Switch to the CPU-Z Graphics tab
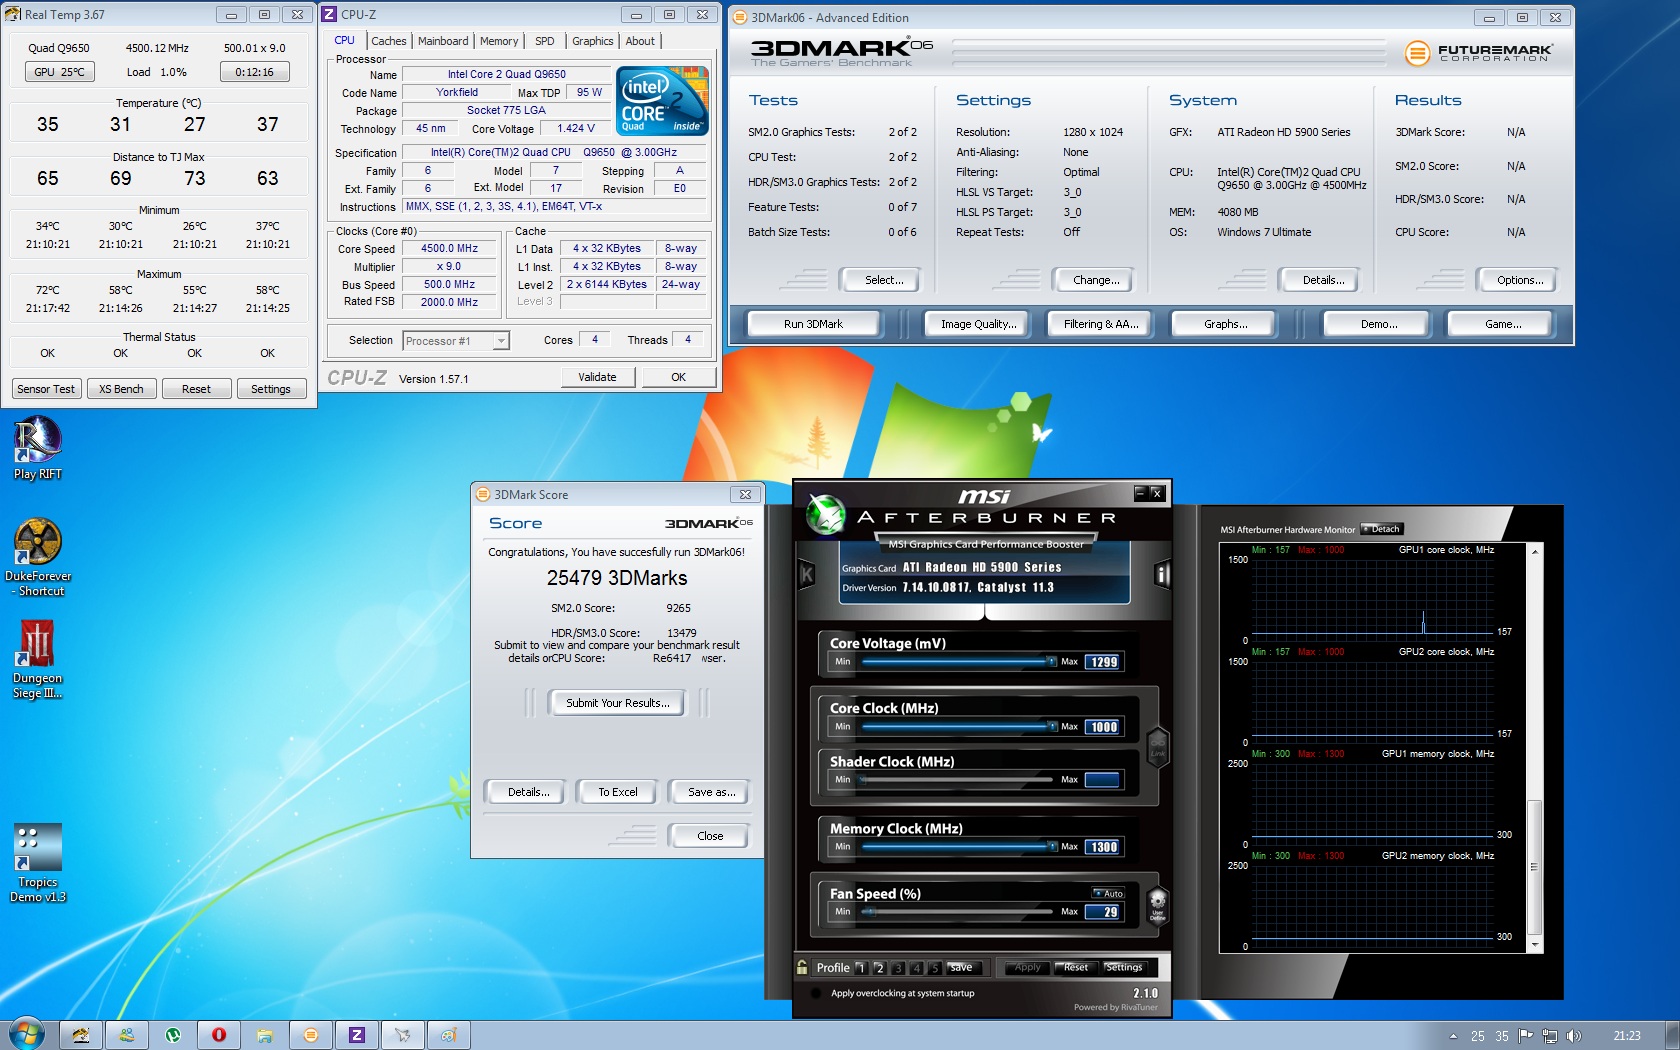1680x1050 pixels. coord(593,41)
